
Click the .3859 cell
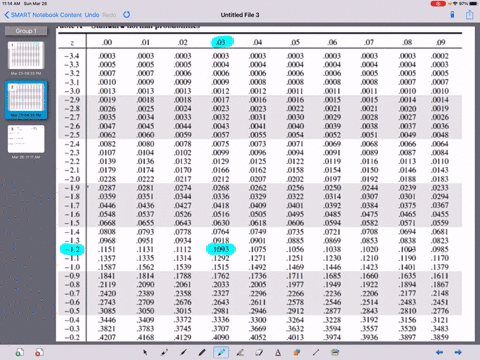(440, 337)
